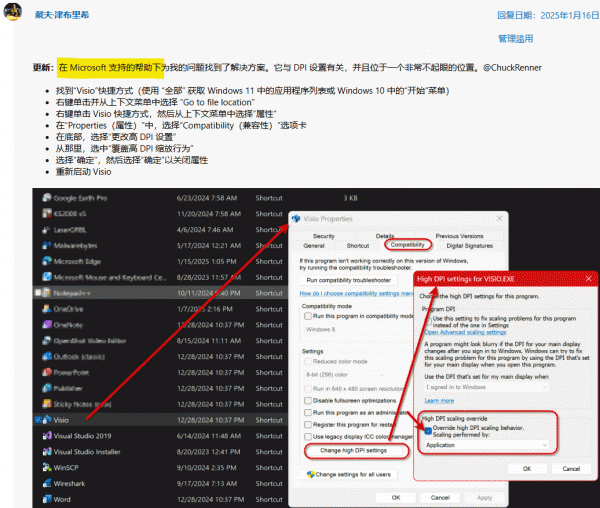This screenshot has height=508, width=600.
Task: Select the Microsoft Edge icon in the file list
Action: (47, 261)
